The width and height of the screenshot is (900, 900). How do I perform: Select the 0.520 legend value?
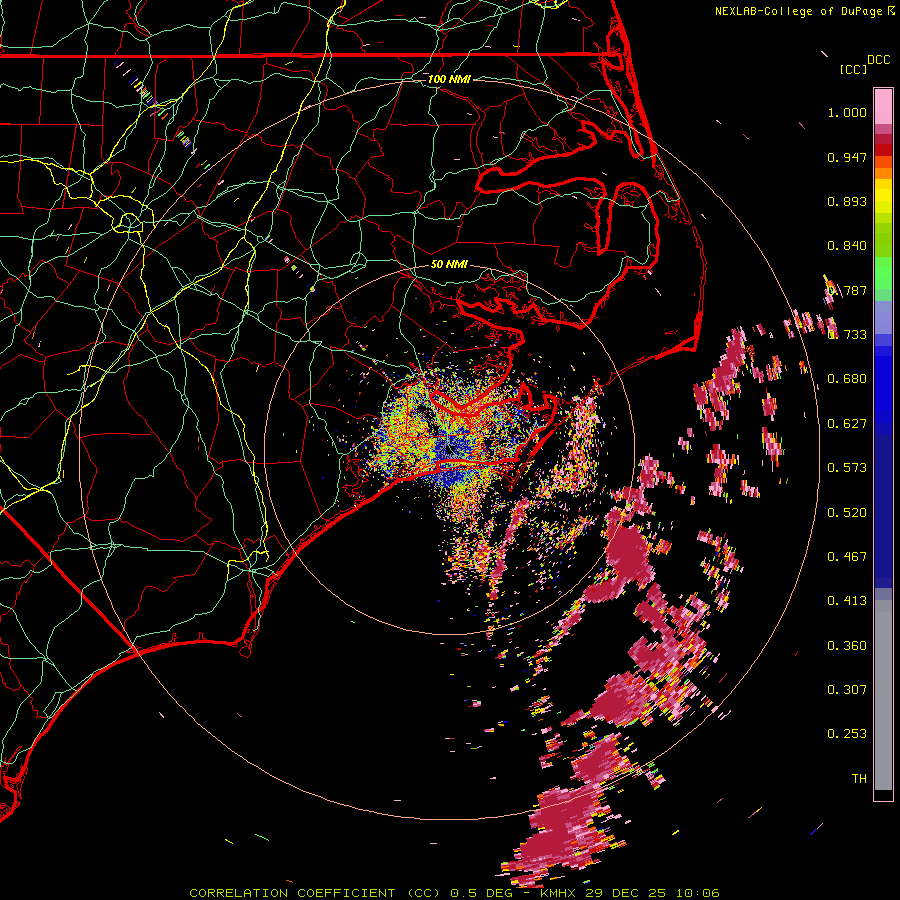[x=847, y=513]
